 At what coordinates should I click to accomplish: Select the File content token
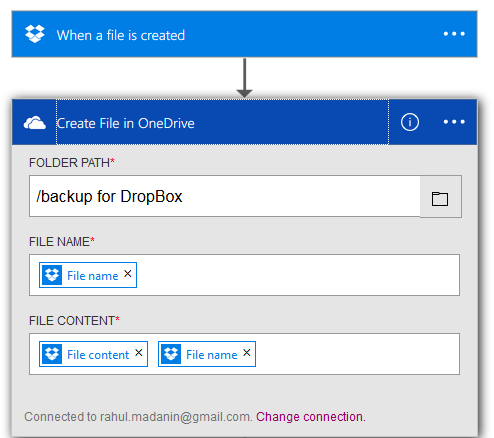[93, 354]
